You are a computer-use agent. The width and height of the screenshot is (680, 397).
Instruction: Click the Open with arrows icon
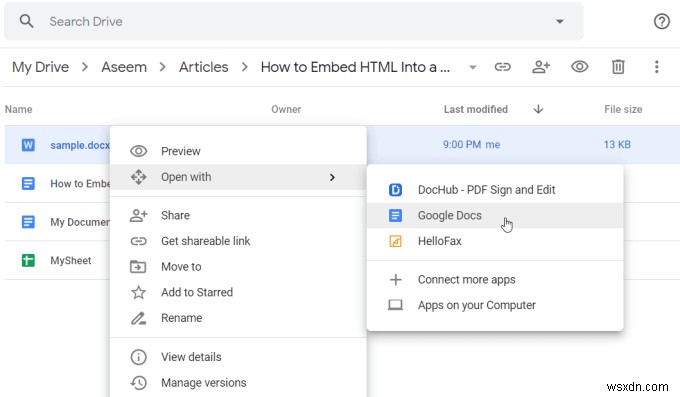138,177
